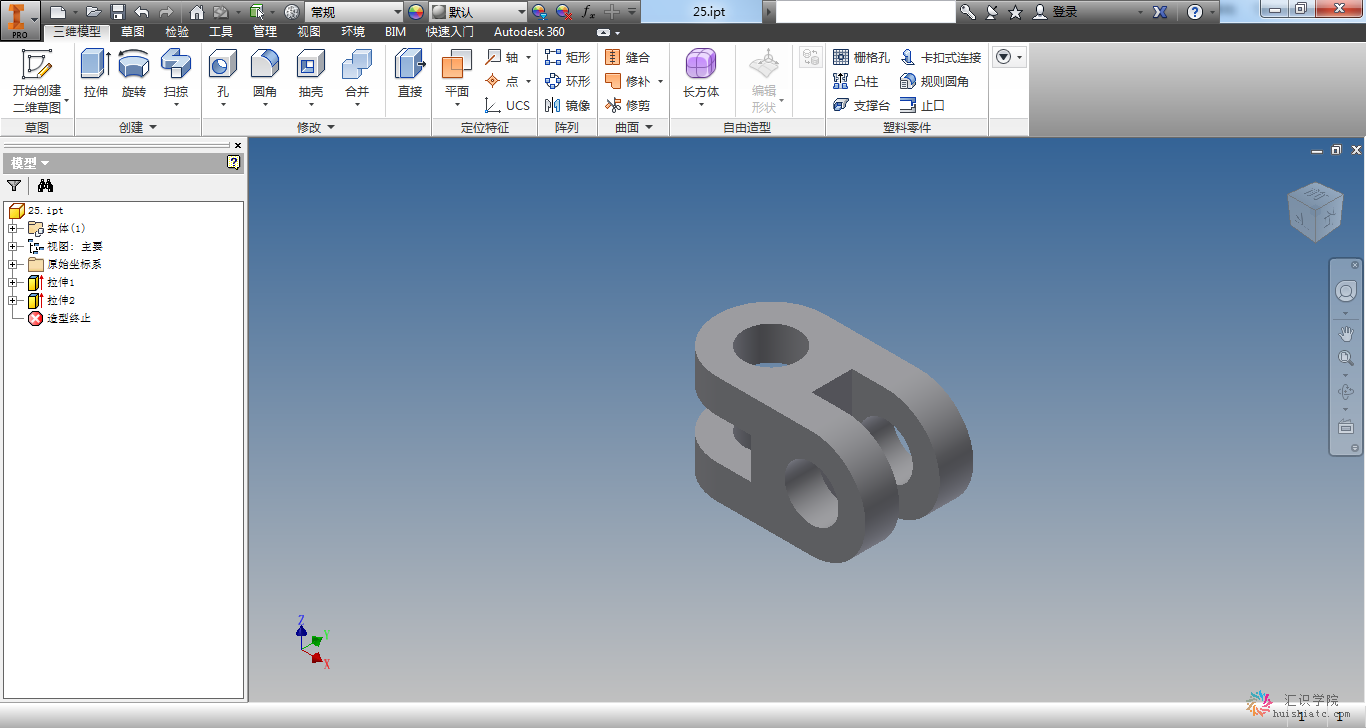Switch to the 环境 ribbon tab
This screenshot has width=1366, height=728.
pyautogui.click(x=353, y=32)
